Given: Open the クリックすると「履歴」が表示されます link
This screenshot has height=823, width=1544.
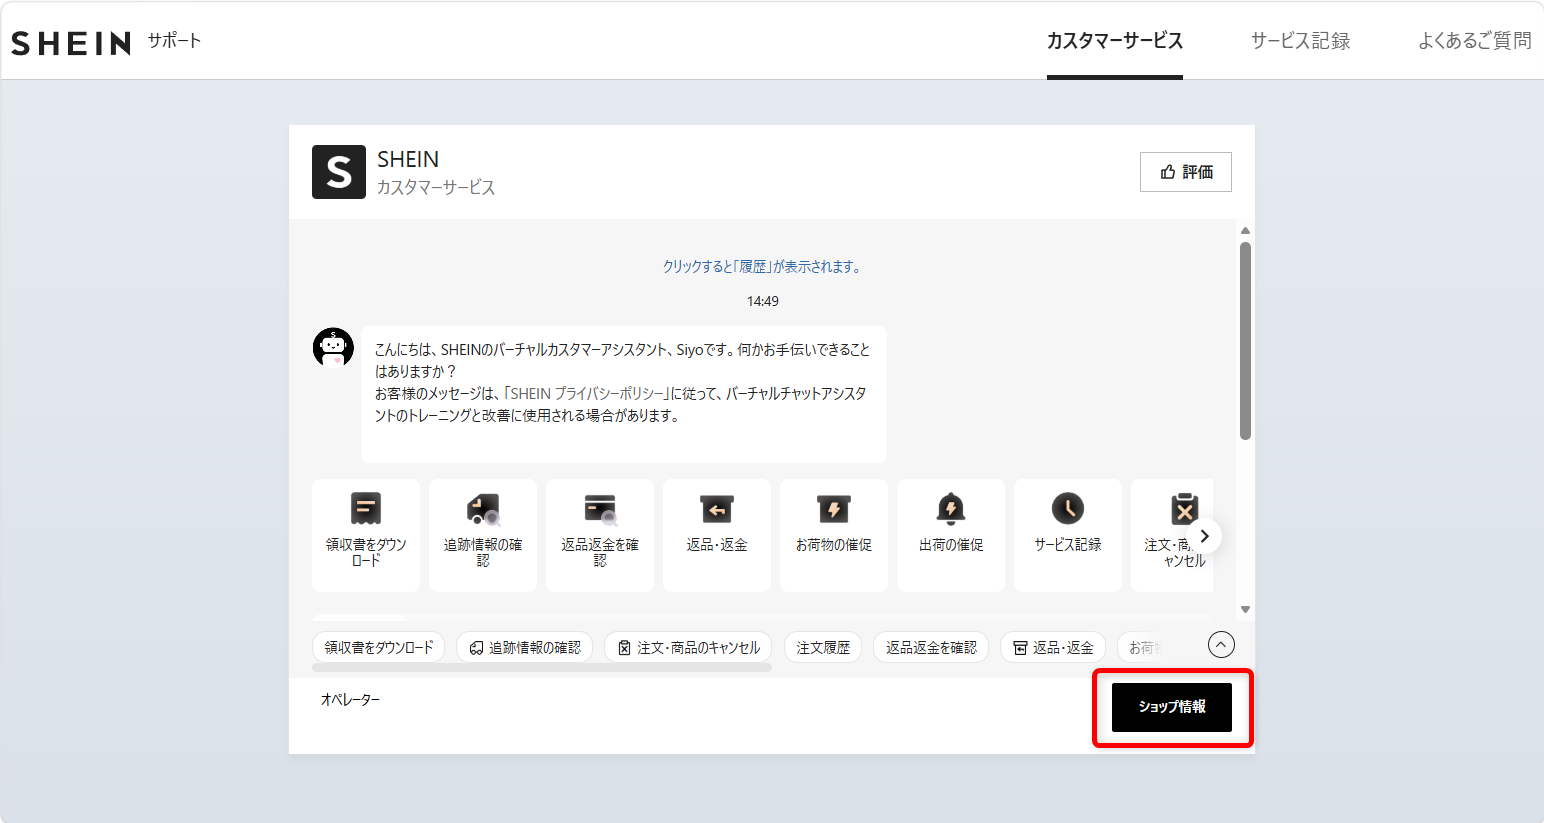Looking at the screenshot, I should (762, 267).
